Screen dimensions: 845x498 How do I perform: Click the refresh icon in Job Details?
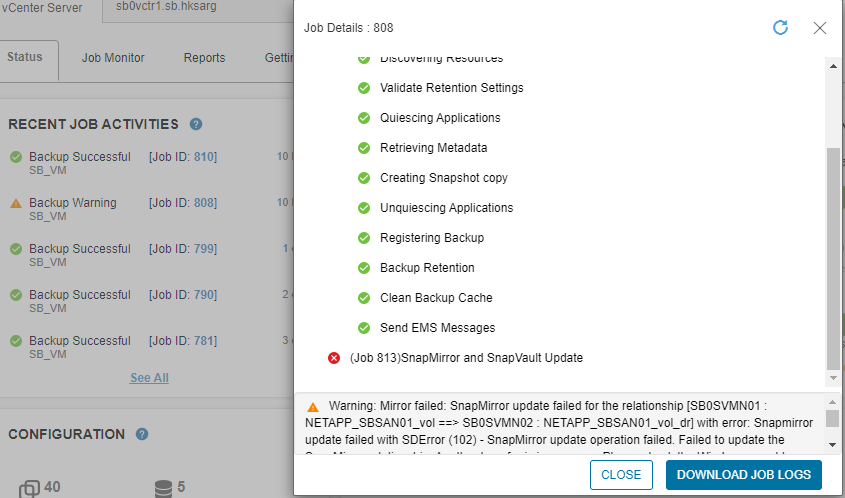coord(781,28)
